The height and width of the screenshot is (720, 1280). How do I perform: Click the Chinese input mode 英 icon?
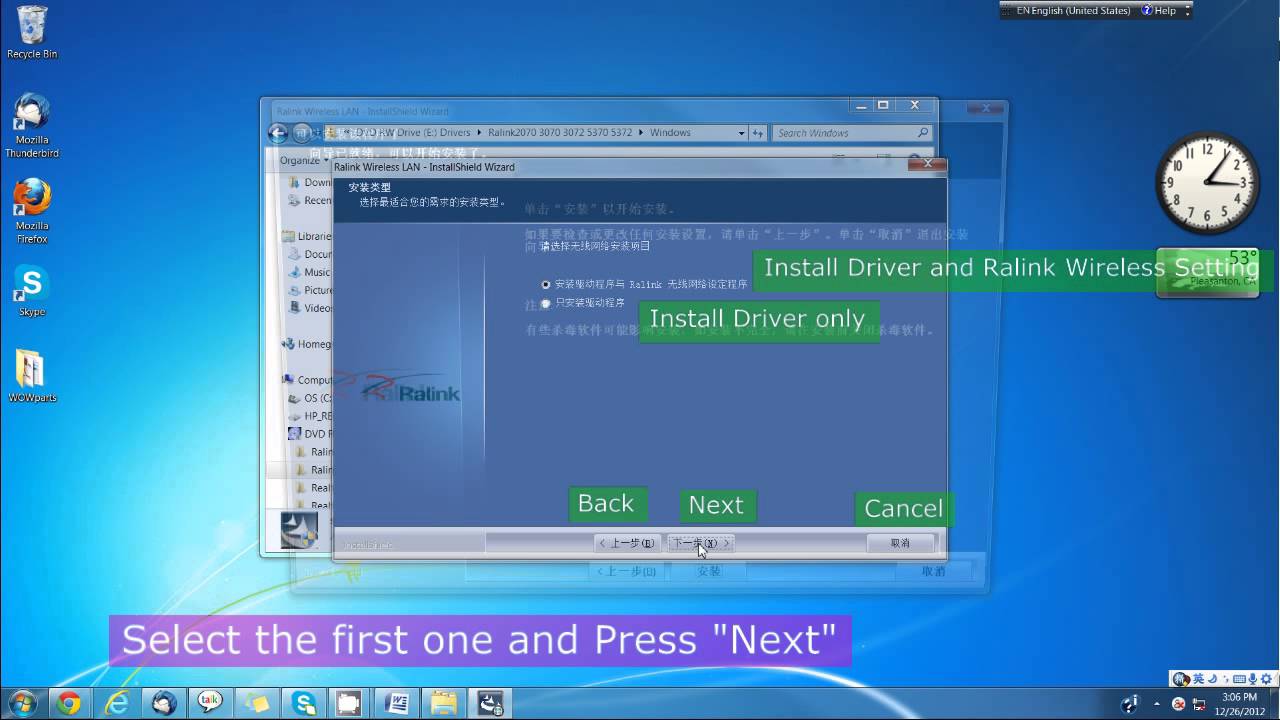point(1199,679)
